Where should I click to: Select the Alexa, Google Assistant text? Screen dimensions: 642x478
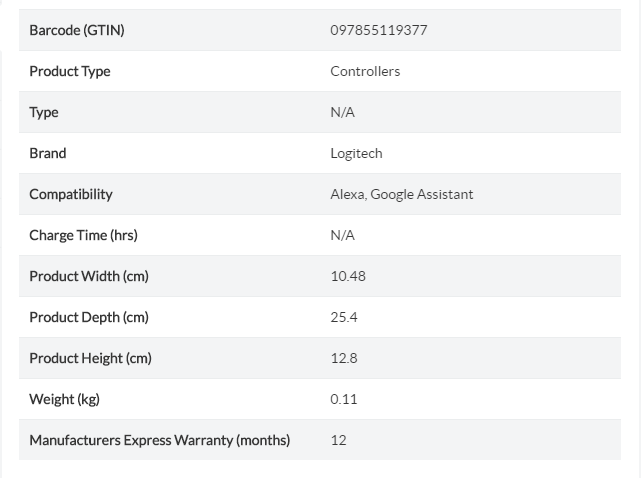tap(401, 194)
